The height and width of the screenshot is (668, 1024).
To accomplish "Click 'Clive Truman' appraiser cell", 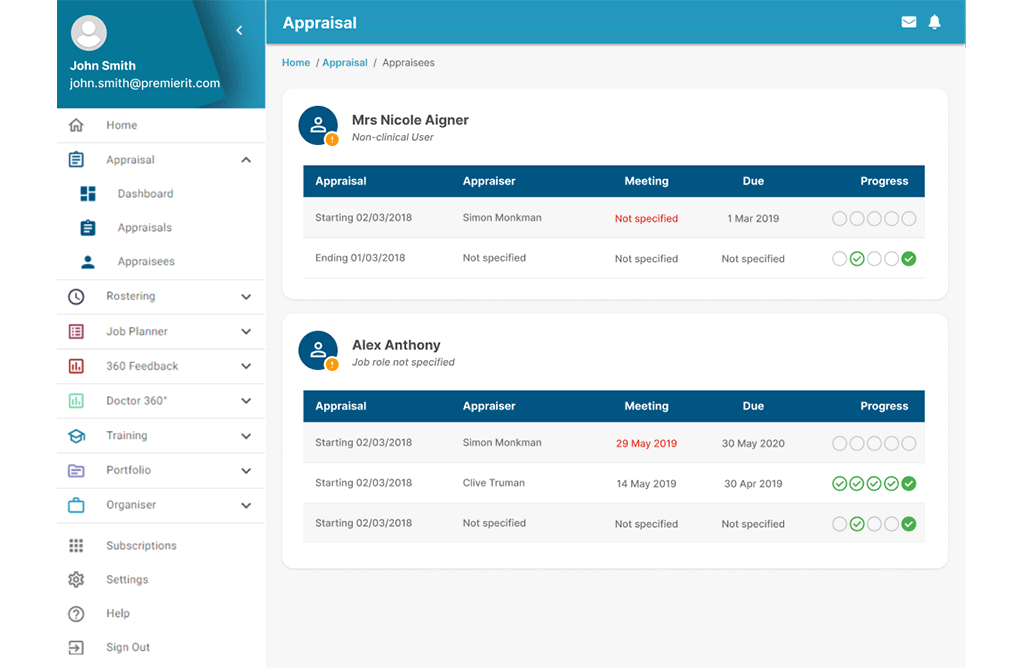I will click(x=494, y=483).
